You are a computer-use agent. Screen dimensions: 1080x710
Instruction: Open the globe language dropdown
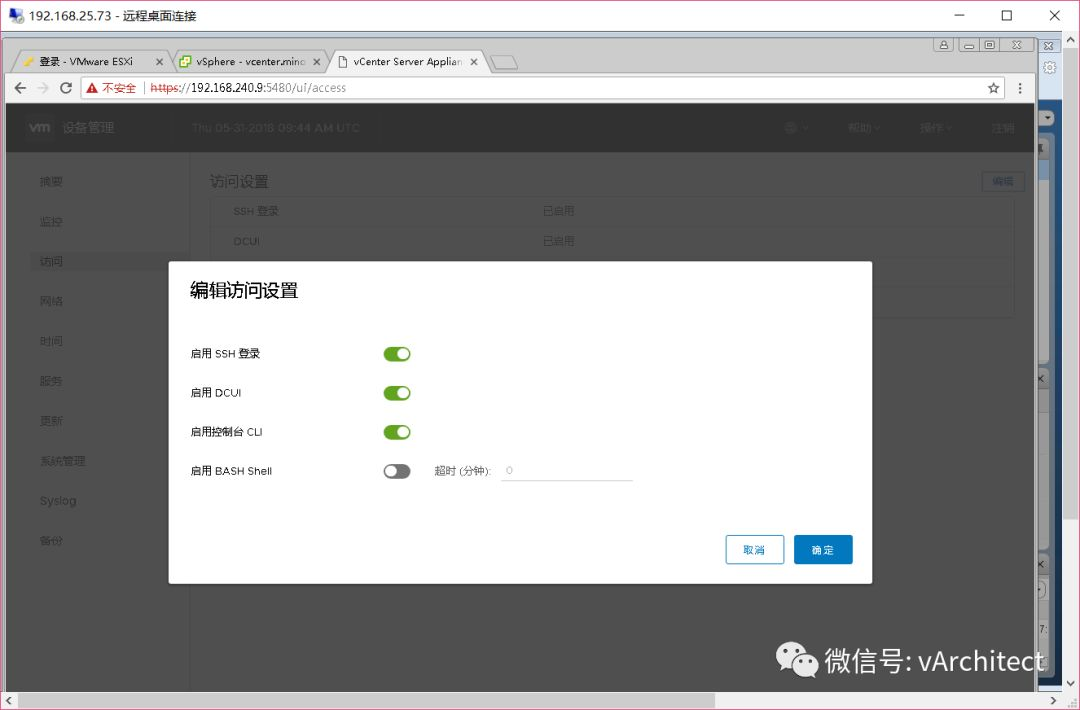pyautogui.click(x=796, y=128)
